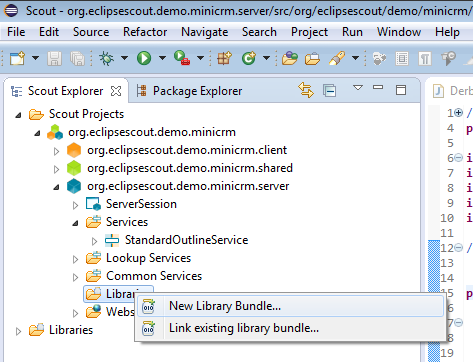This screenshot has height=362, width=473.
Task: Expand the top-level Libraries node
Action: 18,331
